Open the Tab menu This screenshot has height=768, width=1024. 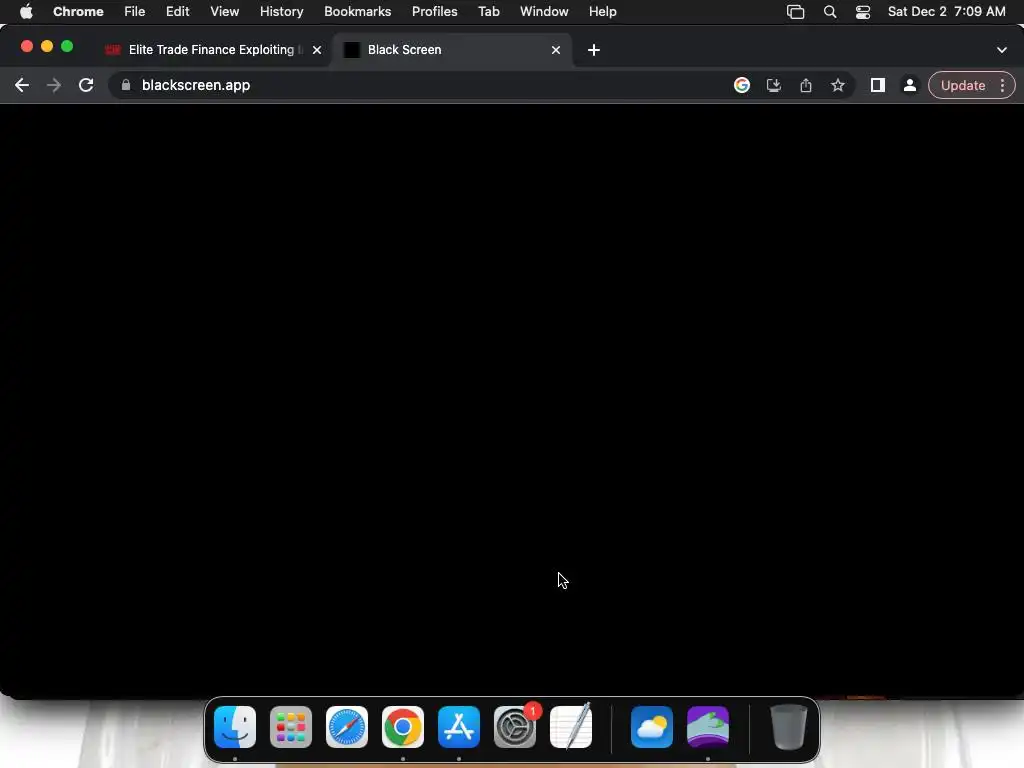[488, 12]
